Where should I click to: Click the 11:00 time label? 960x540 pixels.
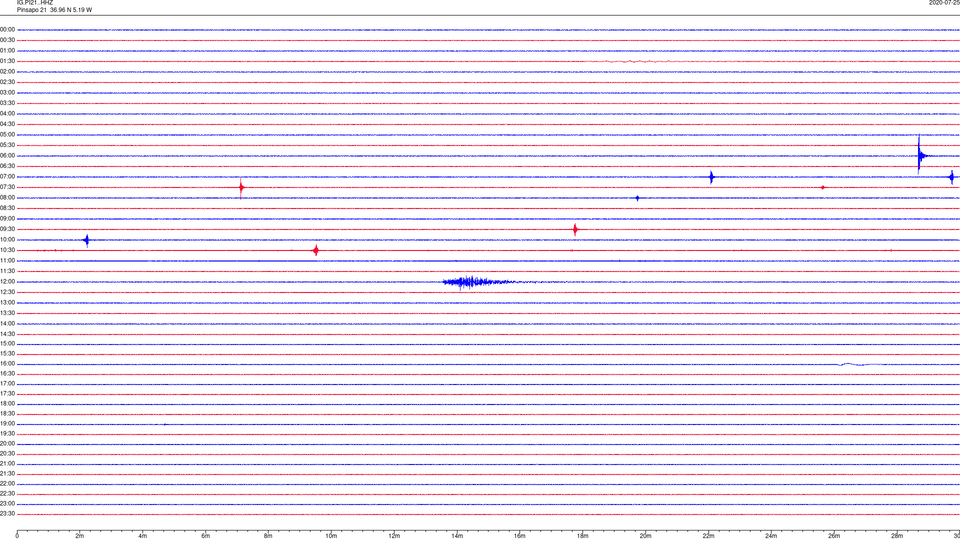(x=7, y=261)
